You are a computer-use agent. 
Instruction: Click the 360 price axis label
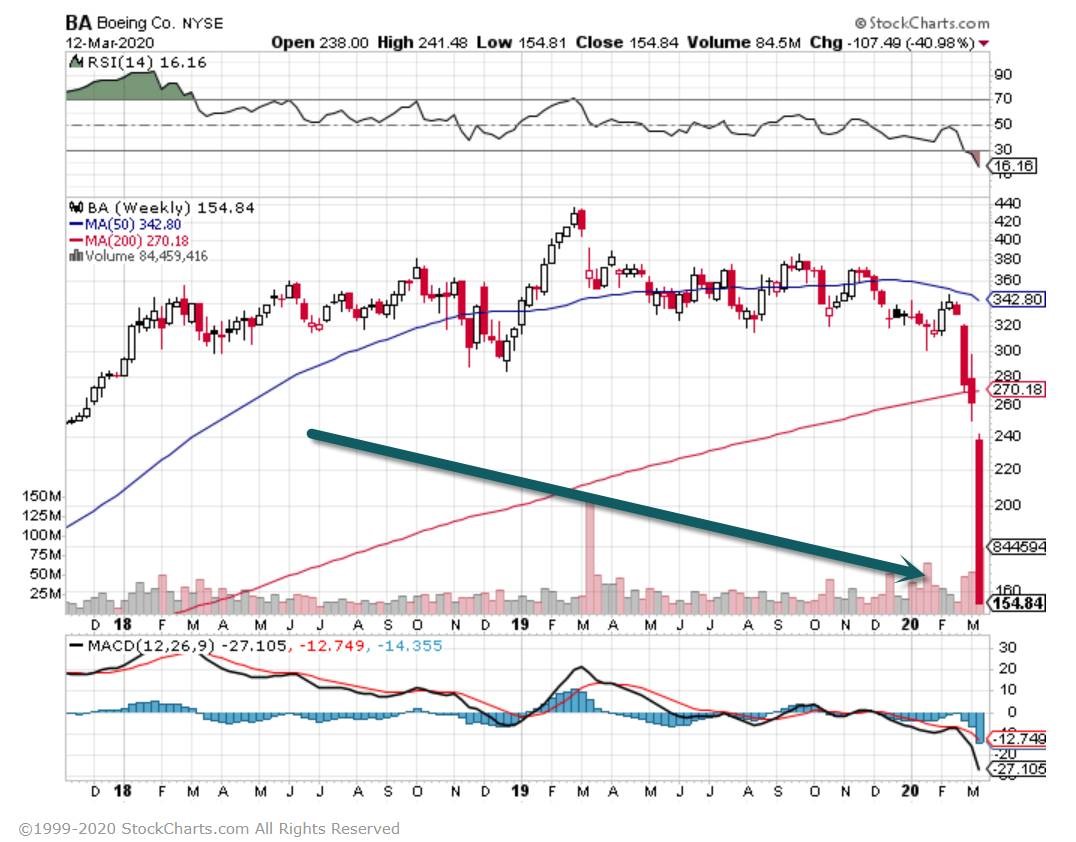[x=1007, y=280]
